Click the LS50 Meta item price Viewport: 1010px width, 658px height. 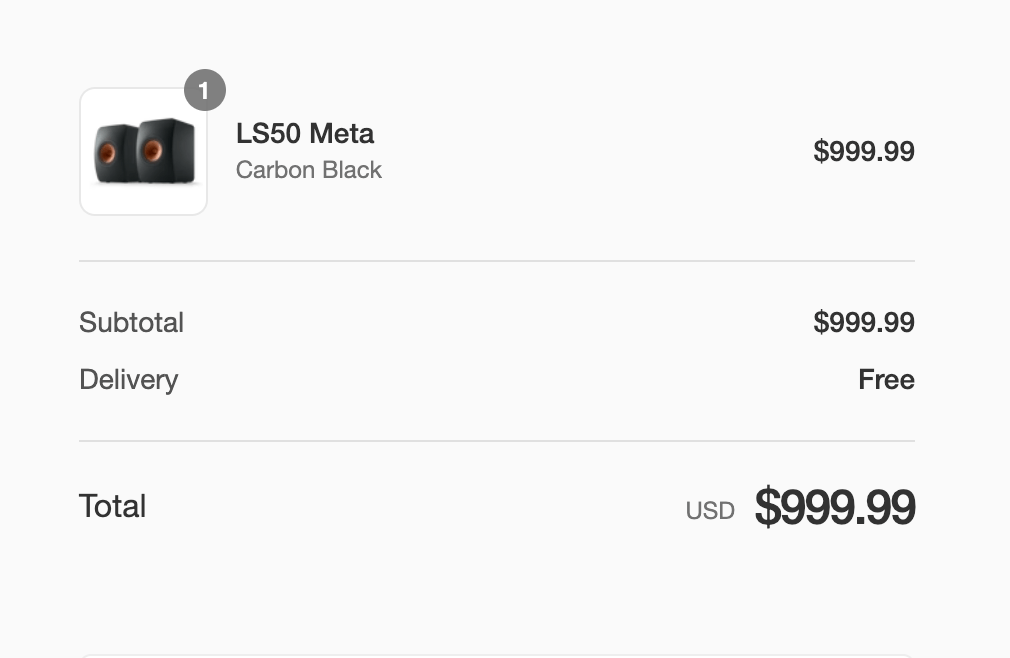(x=863, y=151)
